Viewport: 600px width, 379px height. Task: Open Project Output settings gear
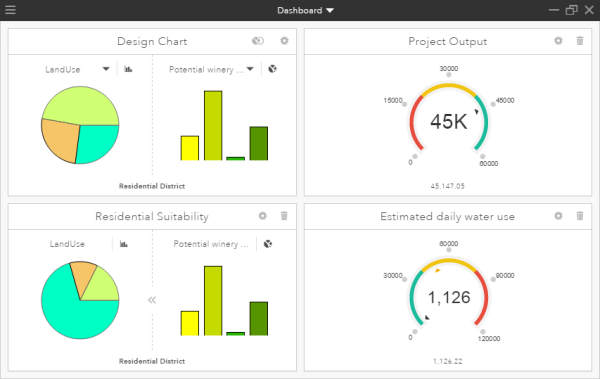558,41
